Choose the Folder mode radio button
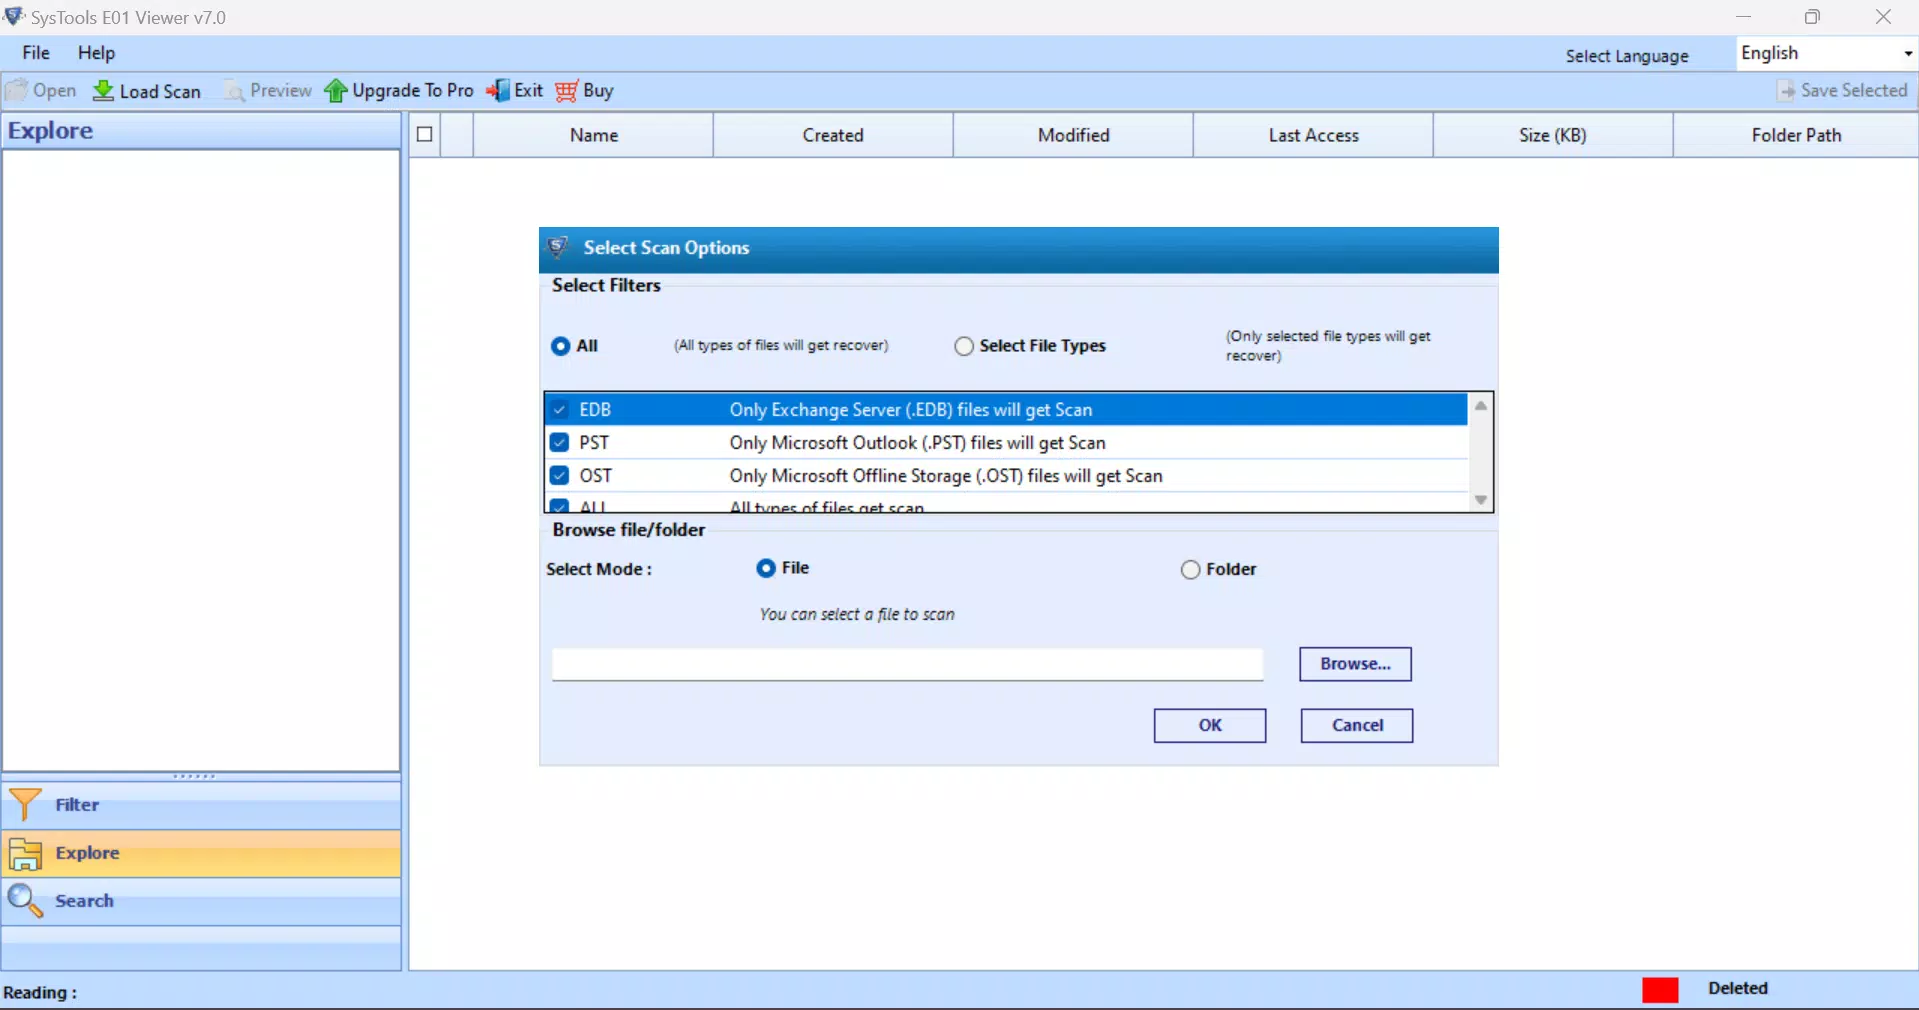Screen dimensions: 1919x1010 tap(1190, 570)
